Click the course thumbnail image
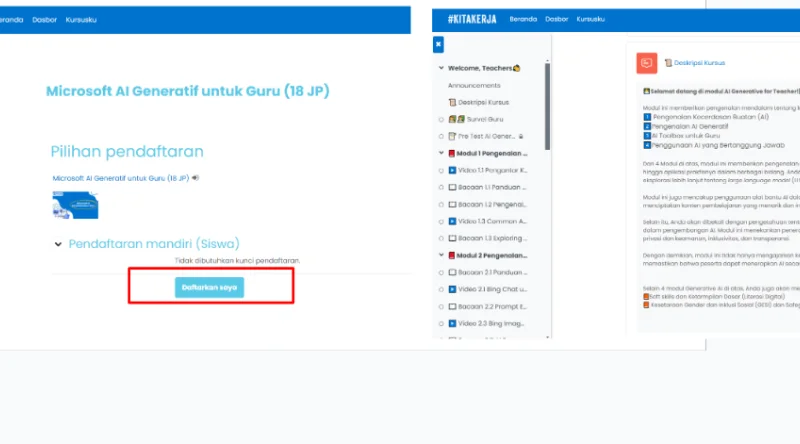Image resolution: width=800 pixels, height=444 pixels. [x=76, y=205]
